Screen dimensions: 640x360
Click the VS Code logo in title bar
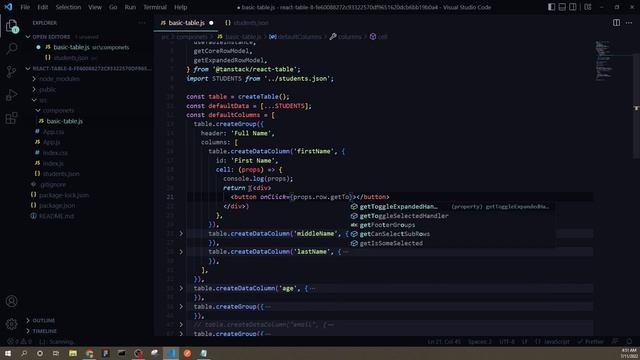coord(8,7)
